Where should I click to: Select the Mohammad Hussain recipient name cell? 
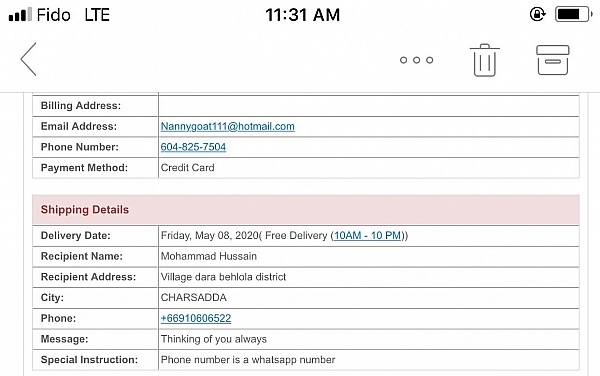click(368, 256)
